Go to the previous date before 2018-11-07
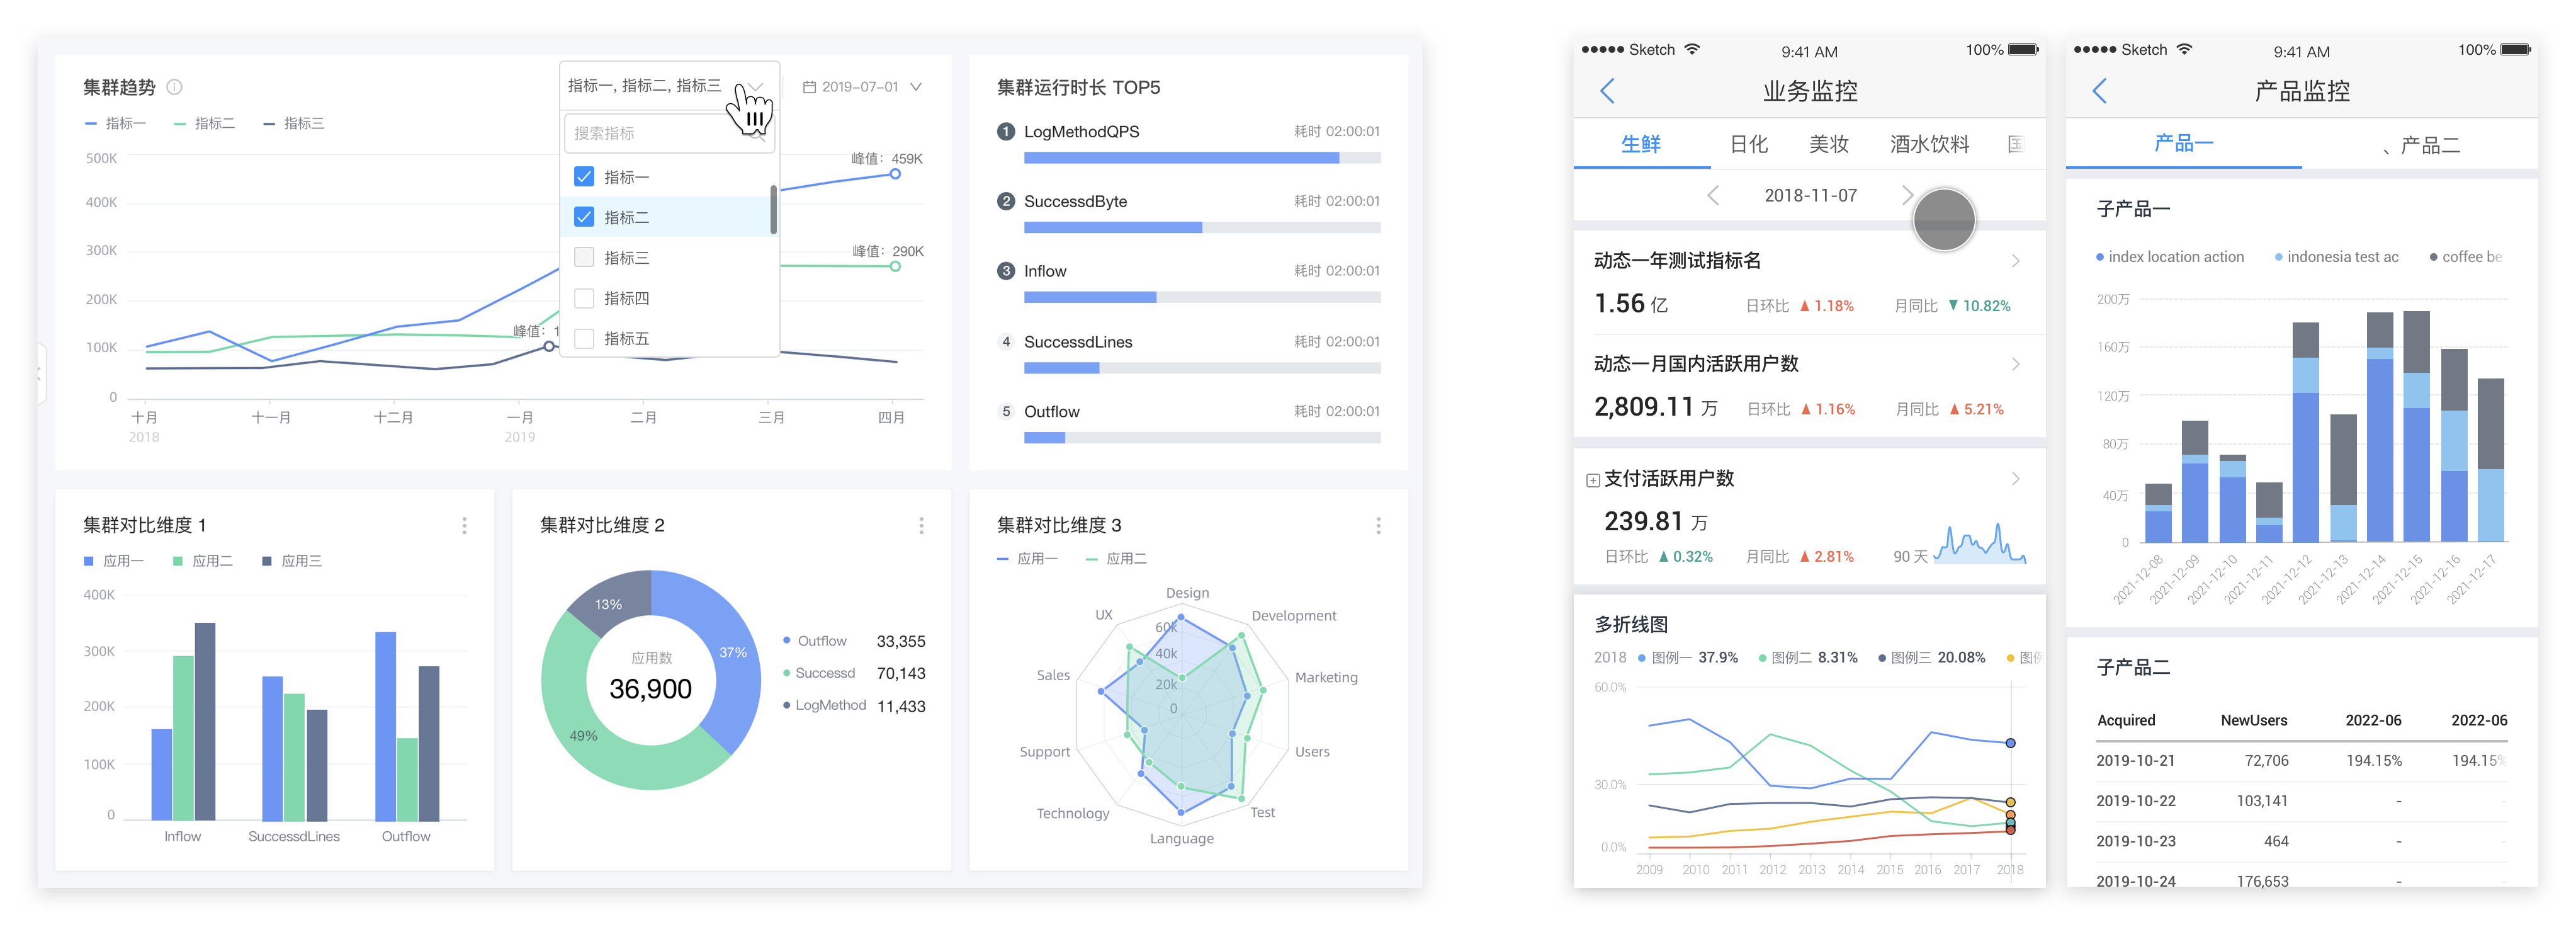This screenshot has width=2576, height=927. pyautogui.click(x=1713, y=196)
